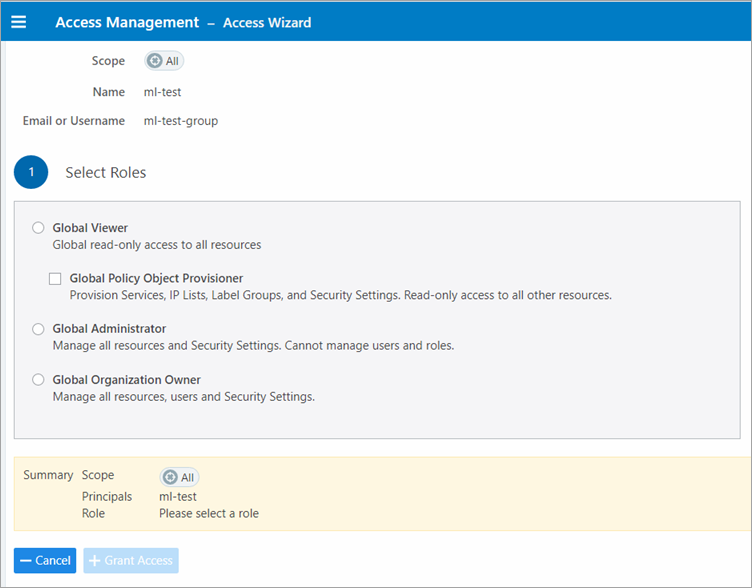Click the All scope pill at top
The image size is (752, 588).
pos(164,61)
